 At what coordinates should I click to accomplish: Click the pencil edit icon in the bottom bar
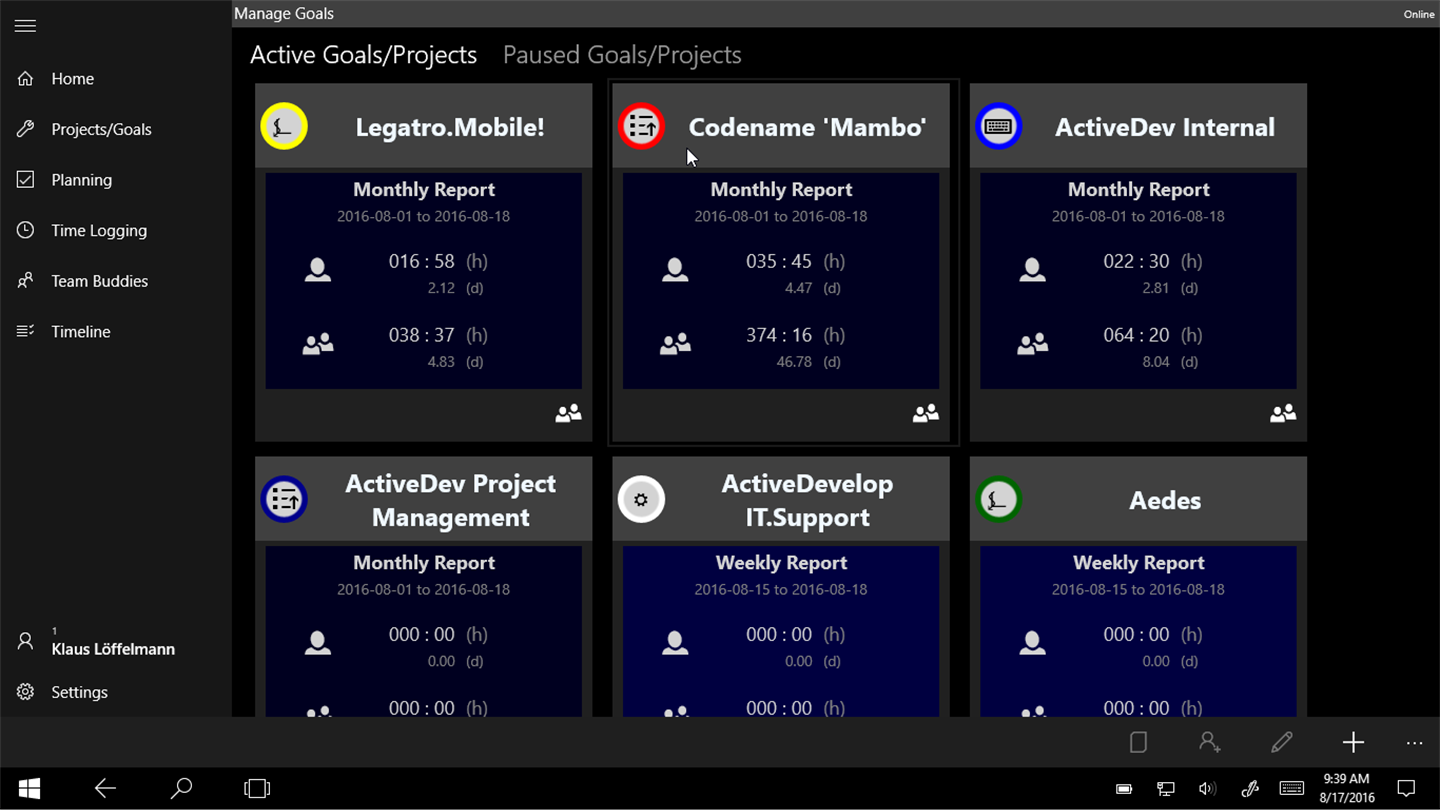(1282, 742)
